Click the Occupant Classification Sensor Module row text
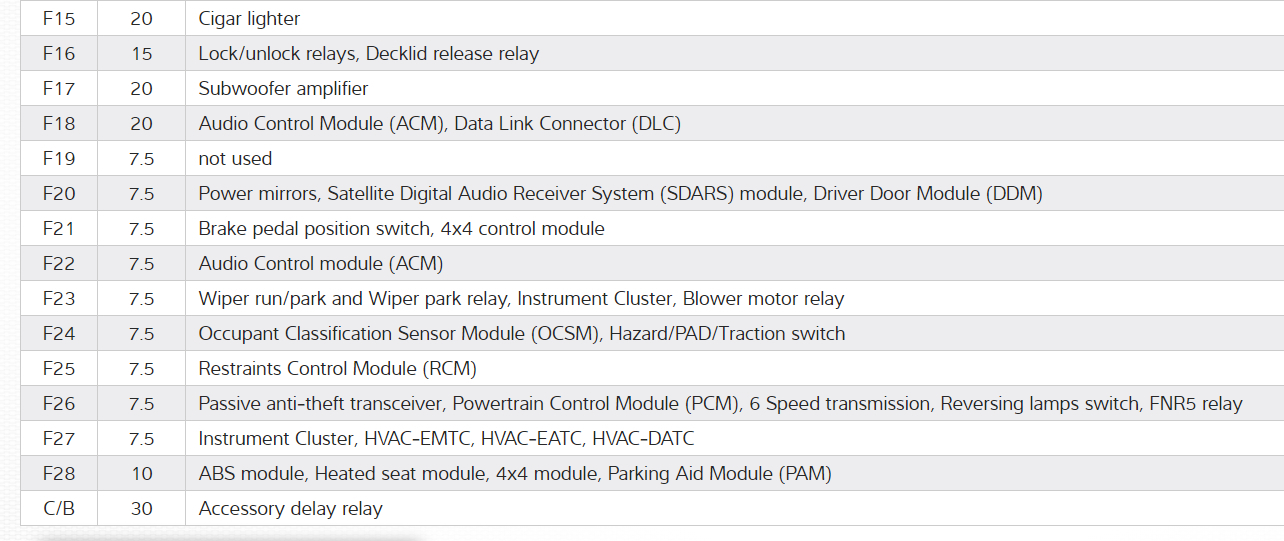Viewport: 1284px width, 541px height. coord(521,334)
